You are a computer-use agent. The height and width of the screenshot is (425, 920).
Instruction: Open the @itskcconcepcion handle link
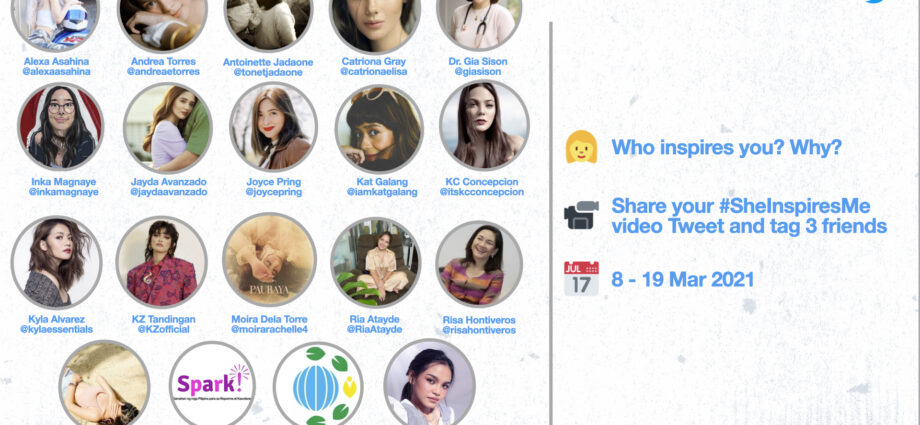click(x=482, y=192)
